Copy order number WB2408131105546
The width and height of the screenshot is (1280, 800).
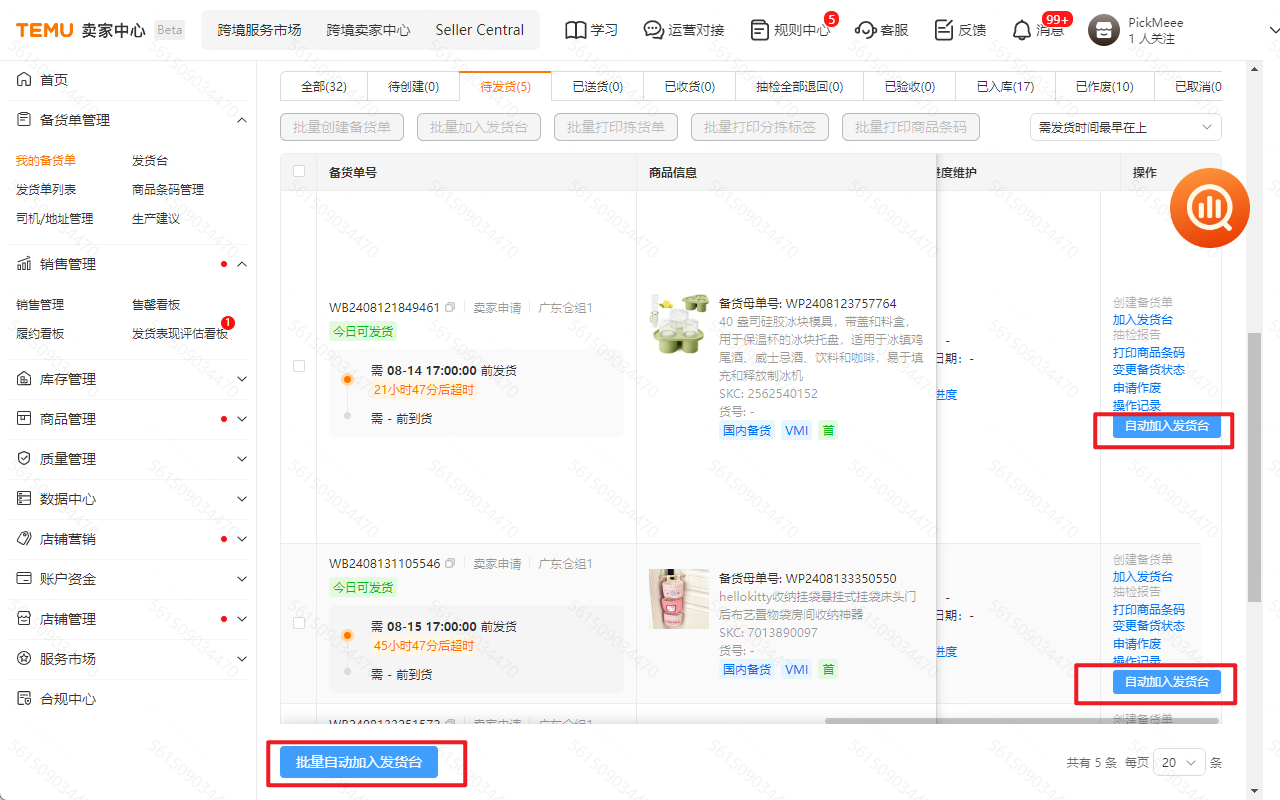450,564
